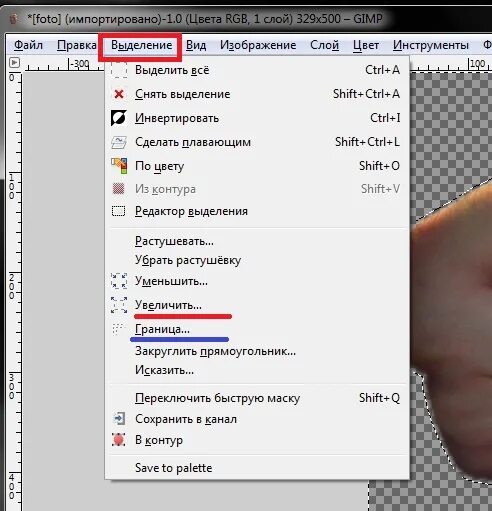Choose Снять выделение menu text
The image size is (492, 511).
[183, 94]
